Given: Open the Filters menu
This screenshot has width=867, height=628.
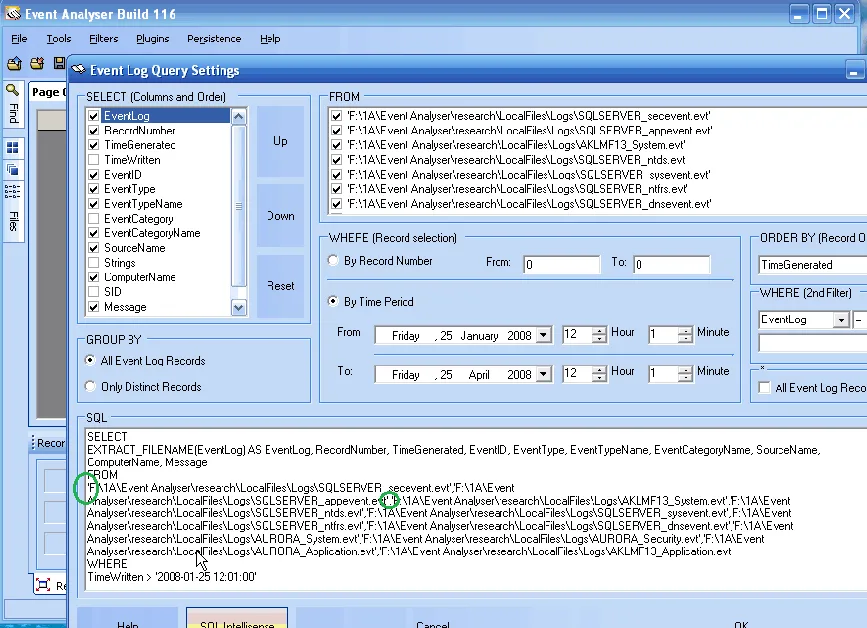Looking at the screenshot, I should (103, 39).
